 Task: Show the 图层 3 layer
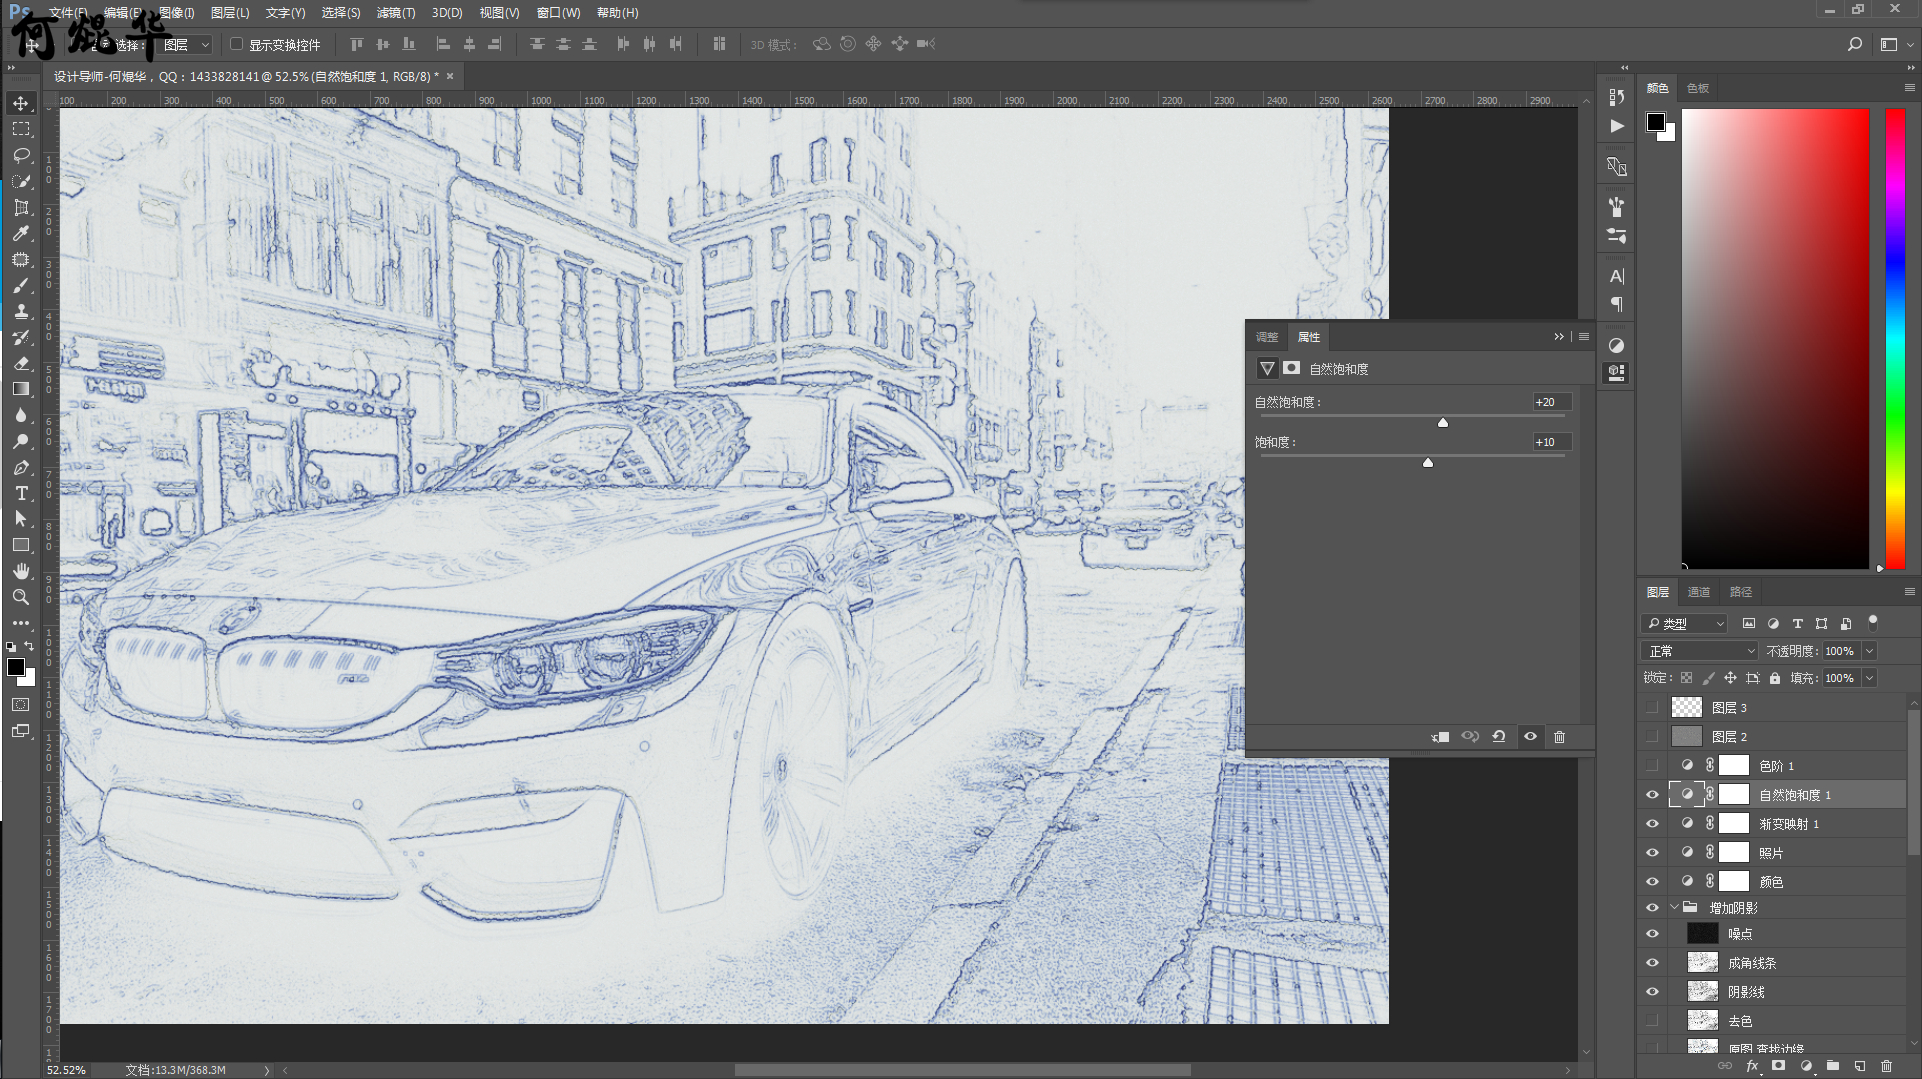1652,708
